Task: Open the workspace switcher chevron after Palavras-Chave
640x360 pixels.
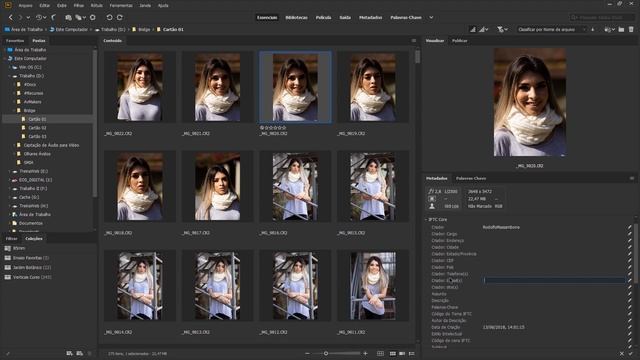Action: tap(431, 18)
